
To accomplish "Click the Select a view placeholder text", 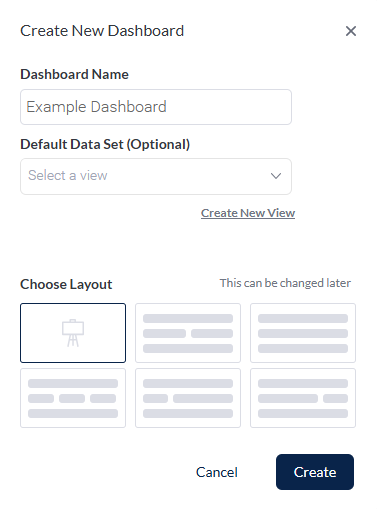I will tap(68, 175).
